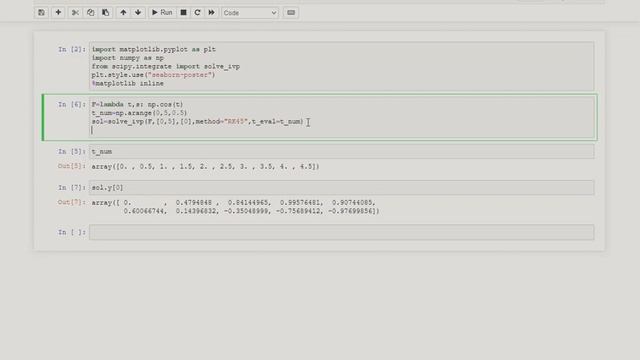Select the t_num input cell In [5]
Image resolution: width=640 pixels, height=360 pixels.
[x=342, y=151]
